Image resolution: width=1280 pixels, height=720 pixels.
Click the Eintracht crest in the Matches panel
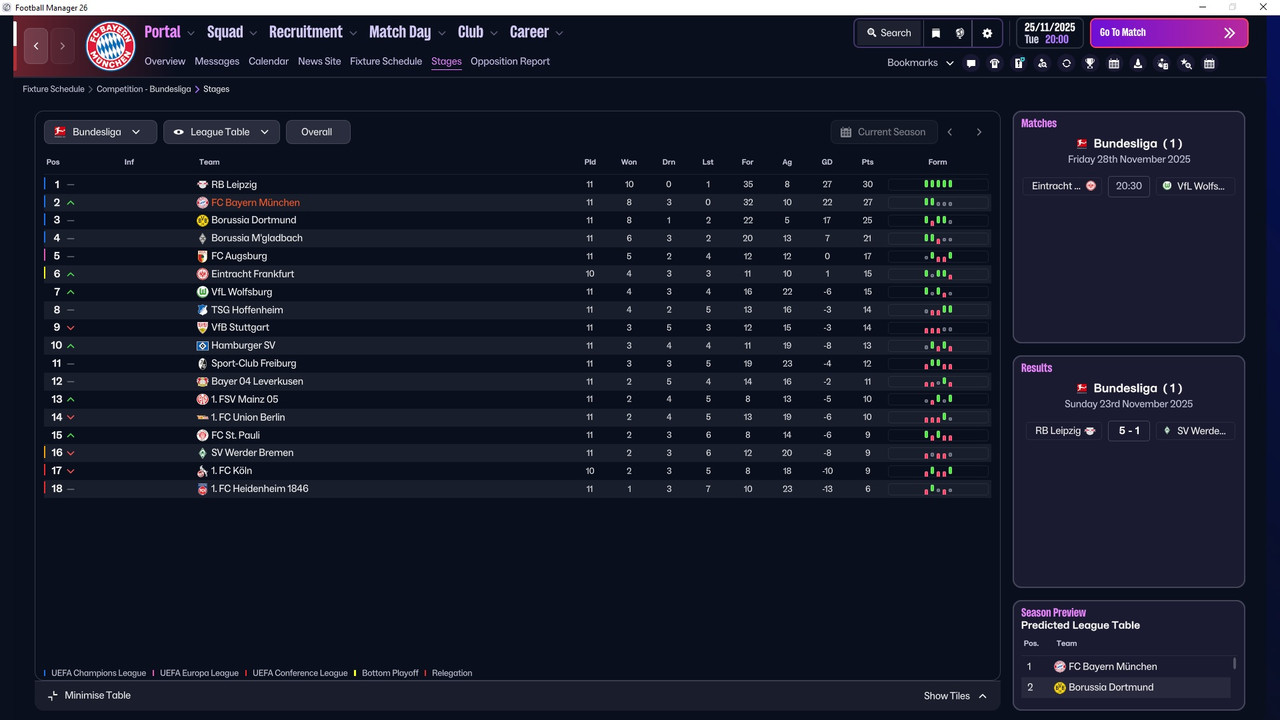tap(1091, 186)
